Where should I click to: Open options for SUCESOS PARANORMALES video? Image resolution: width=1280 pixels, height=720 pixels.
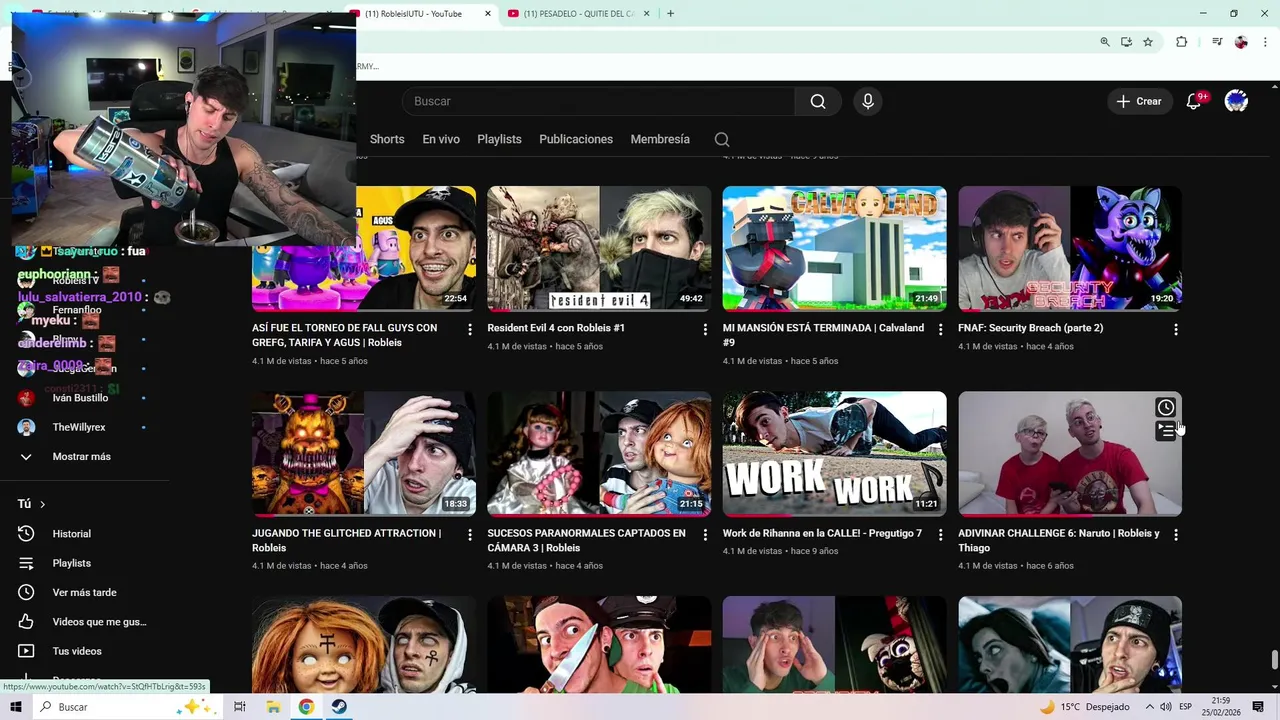click(705, 535)
